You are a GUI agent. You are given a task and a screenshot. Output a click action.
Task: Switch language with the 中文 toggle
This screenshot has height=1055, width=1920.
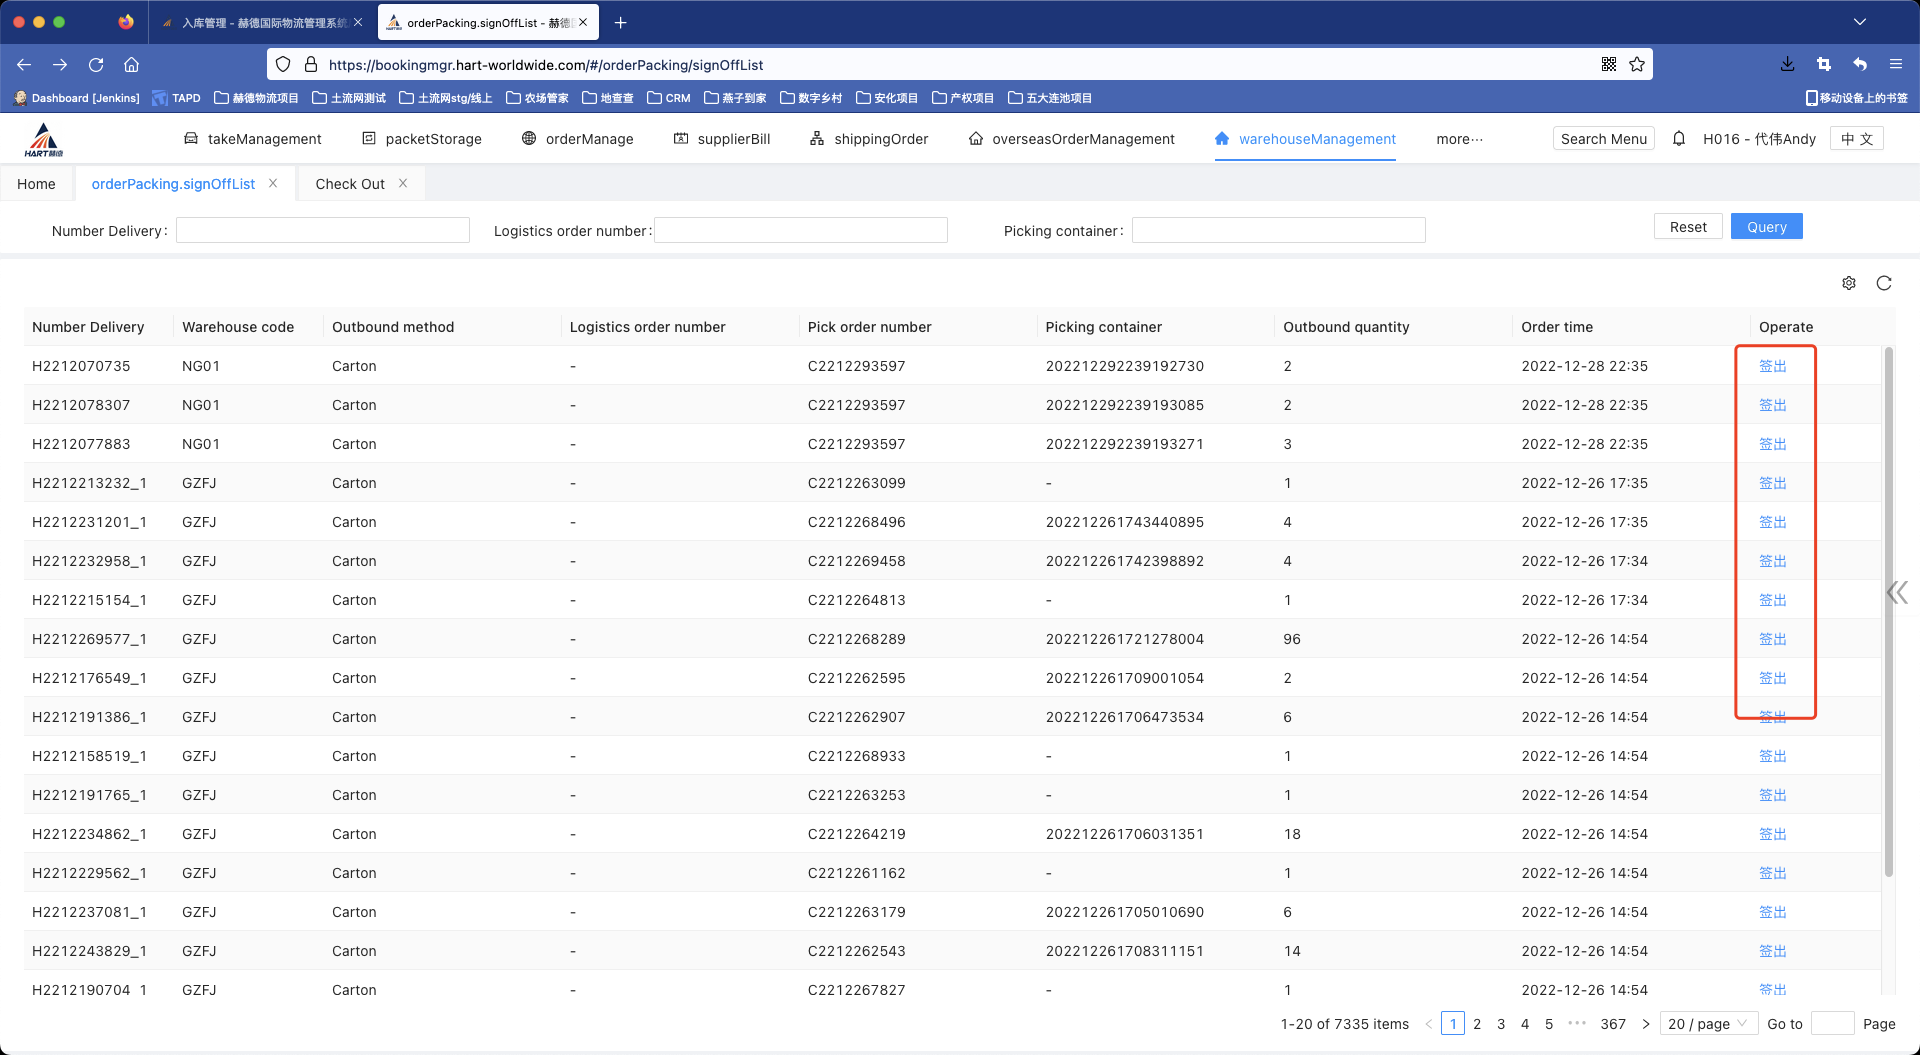click(x=1856, y=139)
